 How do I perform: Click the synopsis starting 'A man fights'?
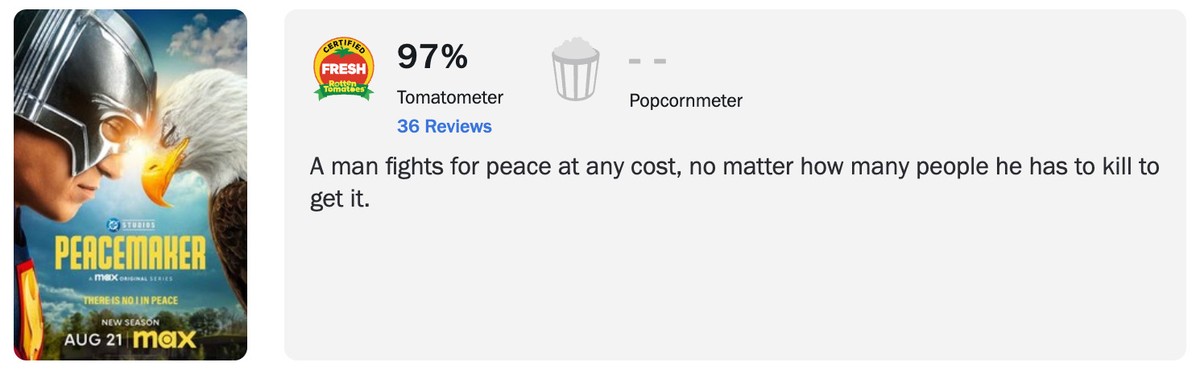(734, 181)
